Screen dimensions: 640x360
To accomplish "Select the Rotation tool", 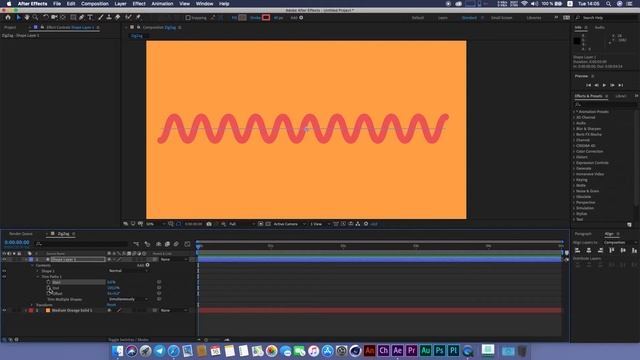I will (45, 18).
